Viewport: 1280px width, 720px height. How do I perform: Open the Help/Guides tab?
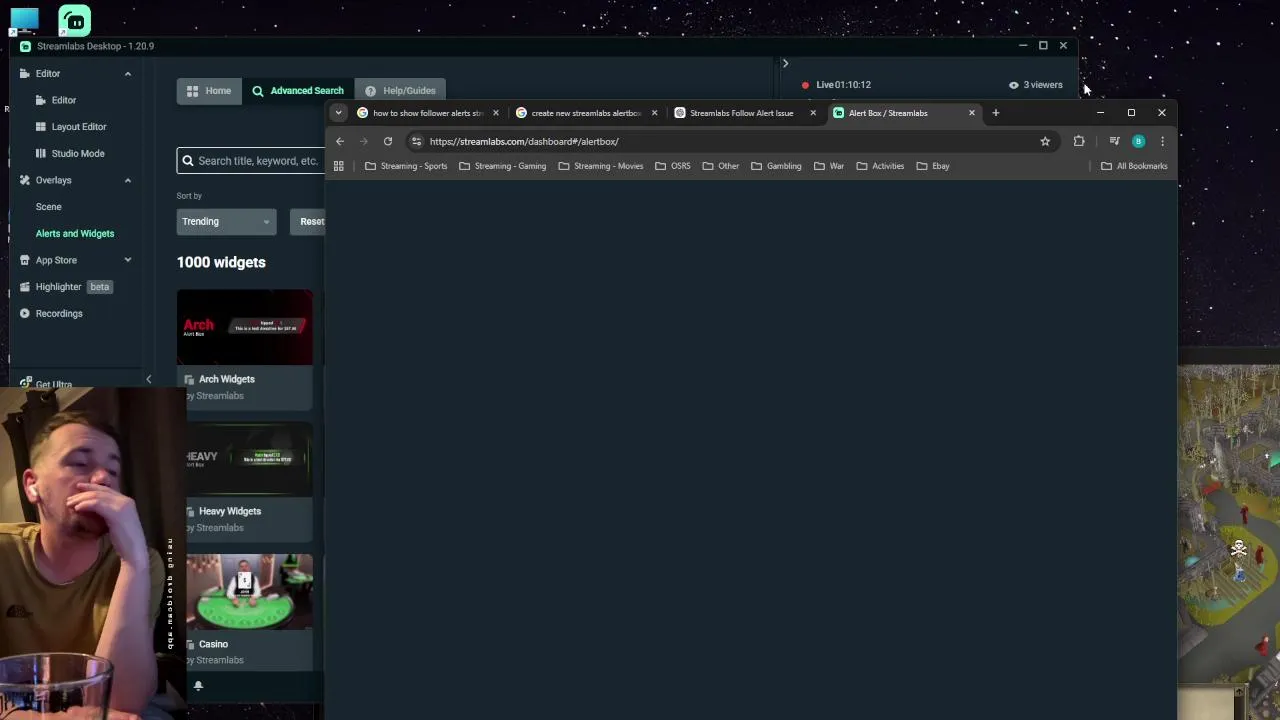pos(400,91)
